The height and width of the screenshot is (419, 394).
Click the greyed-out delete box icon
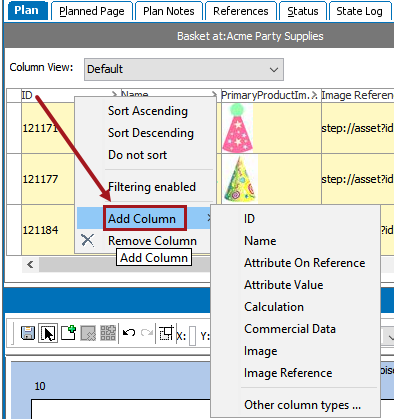click(88, 333)
